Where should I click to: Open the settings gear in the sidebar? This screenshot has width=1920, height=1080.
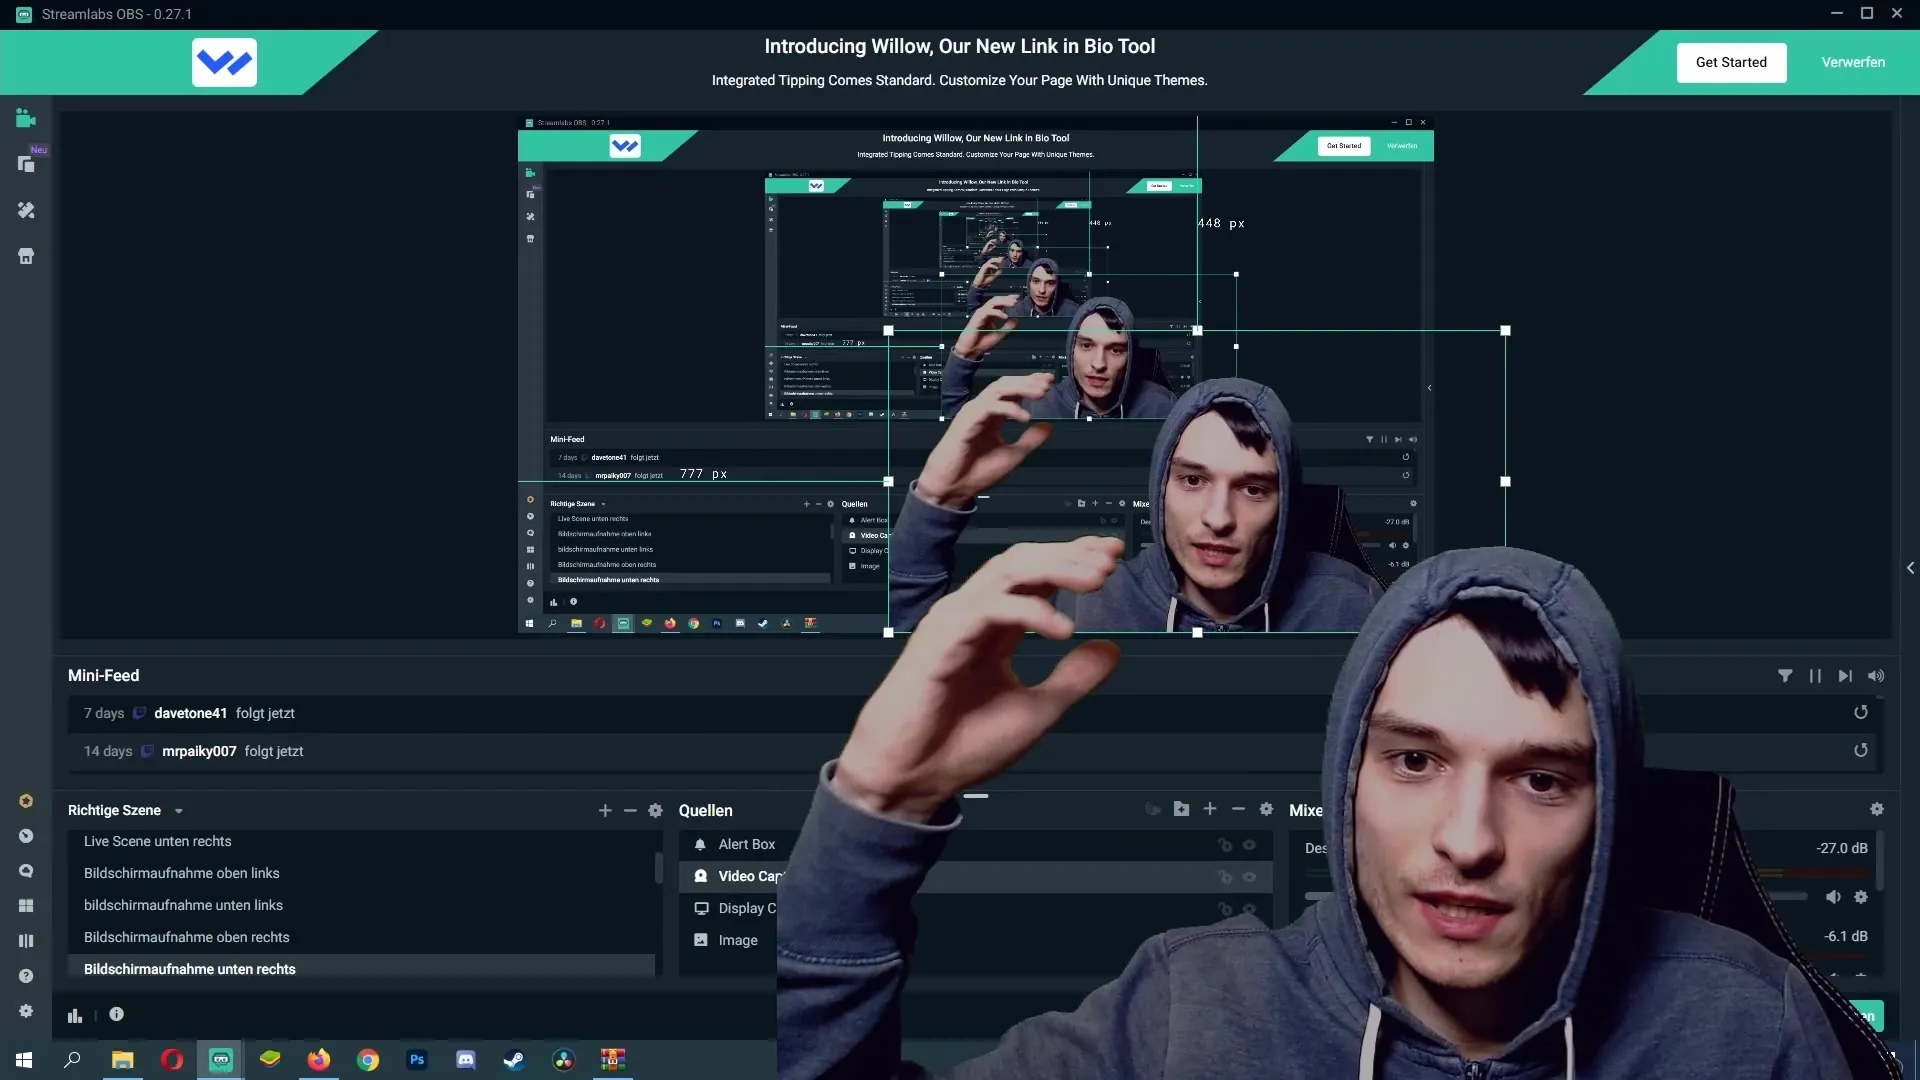pos(26,1011)
